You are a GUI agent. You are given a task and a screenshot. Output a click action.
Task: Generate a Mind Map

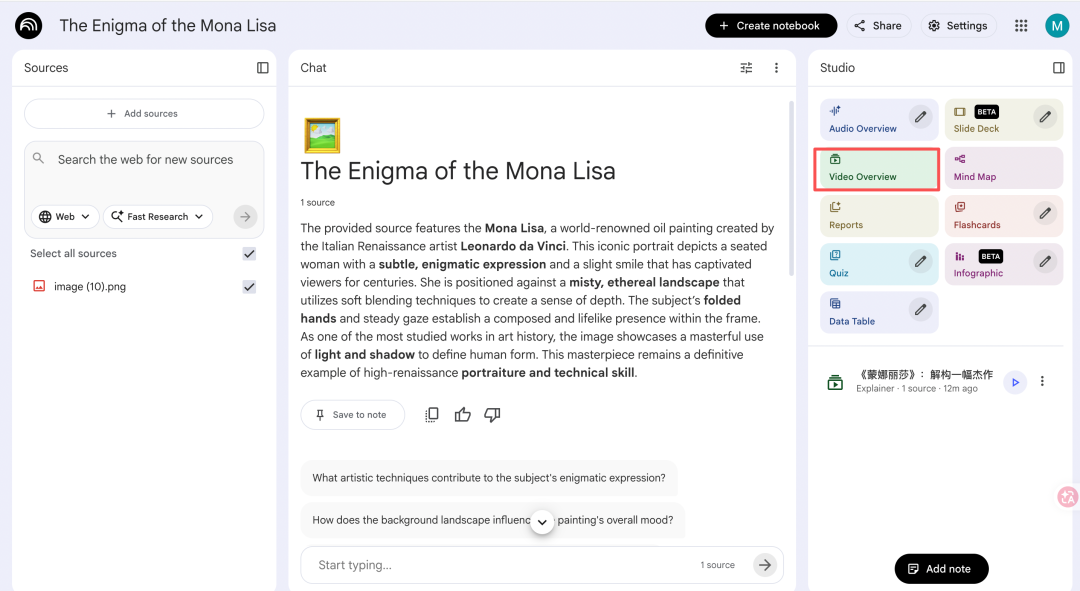click(x=1004, y=168)
